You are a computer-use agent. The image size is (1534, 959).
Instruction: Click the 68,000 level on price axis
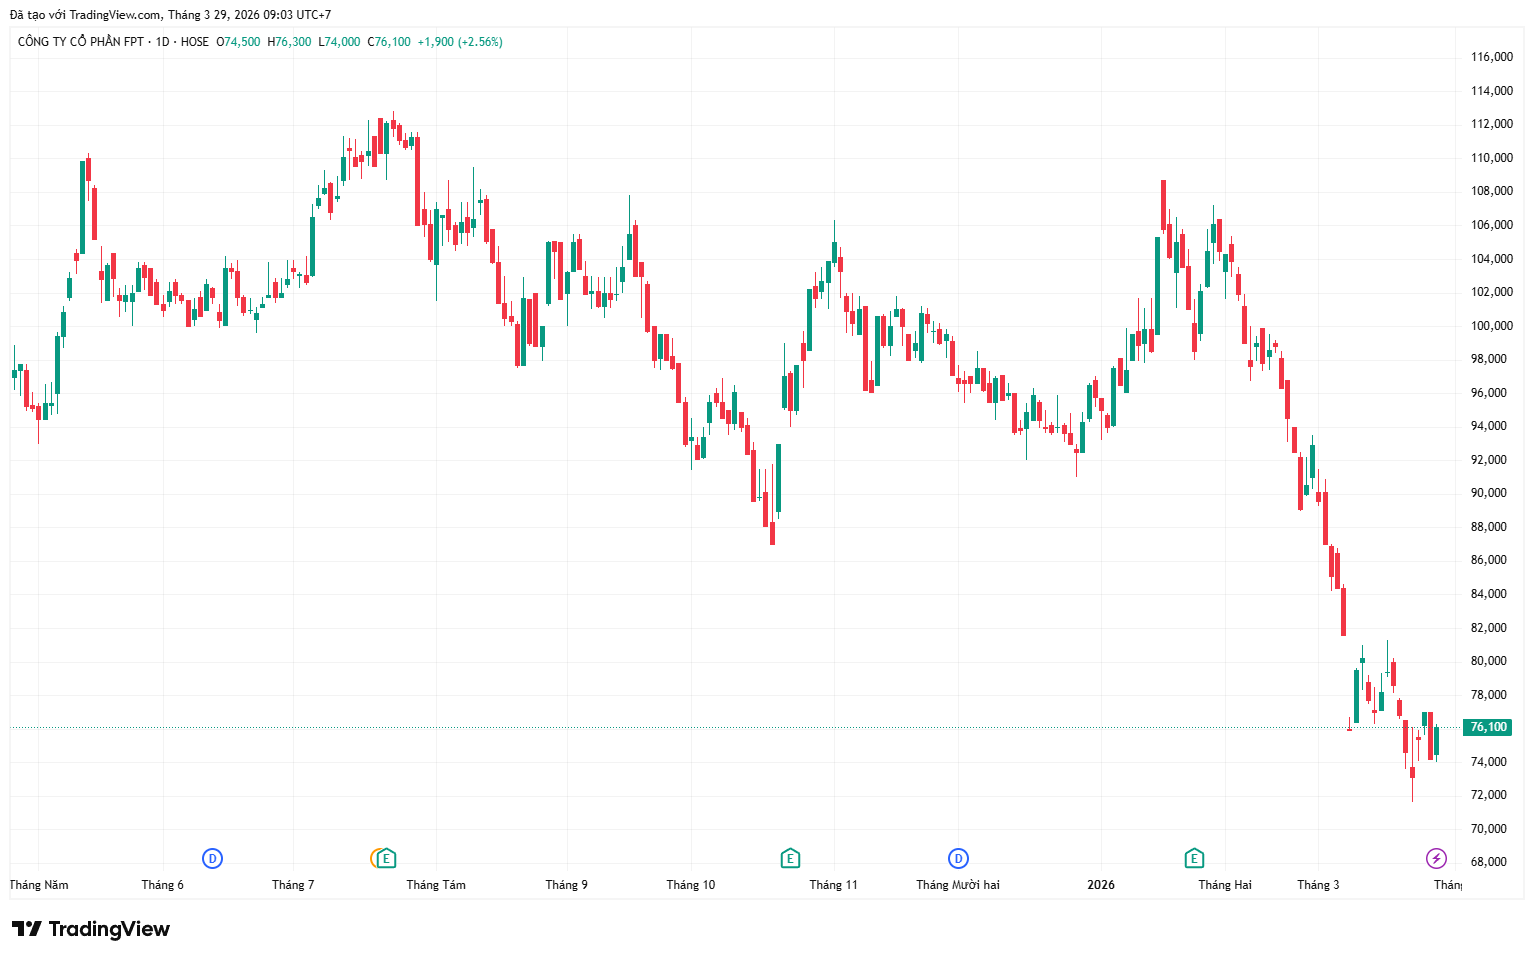coord(1491,862)
